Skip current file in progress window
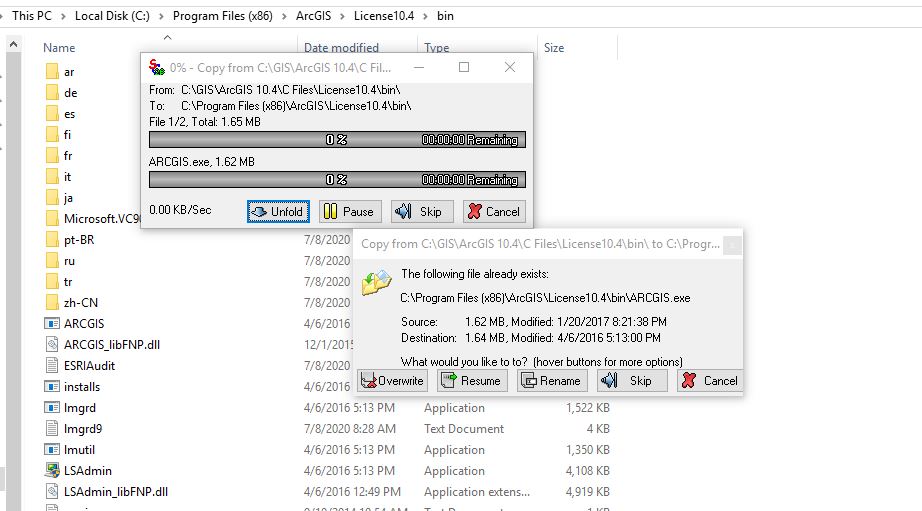 pos(422,212)
